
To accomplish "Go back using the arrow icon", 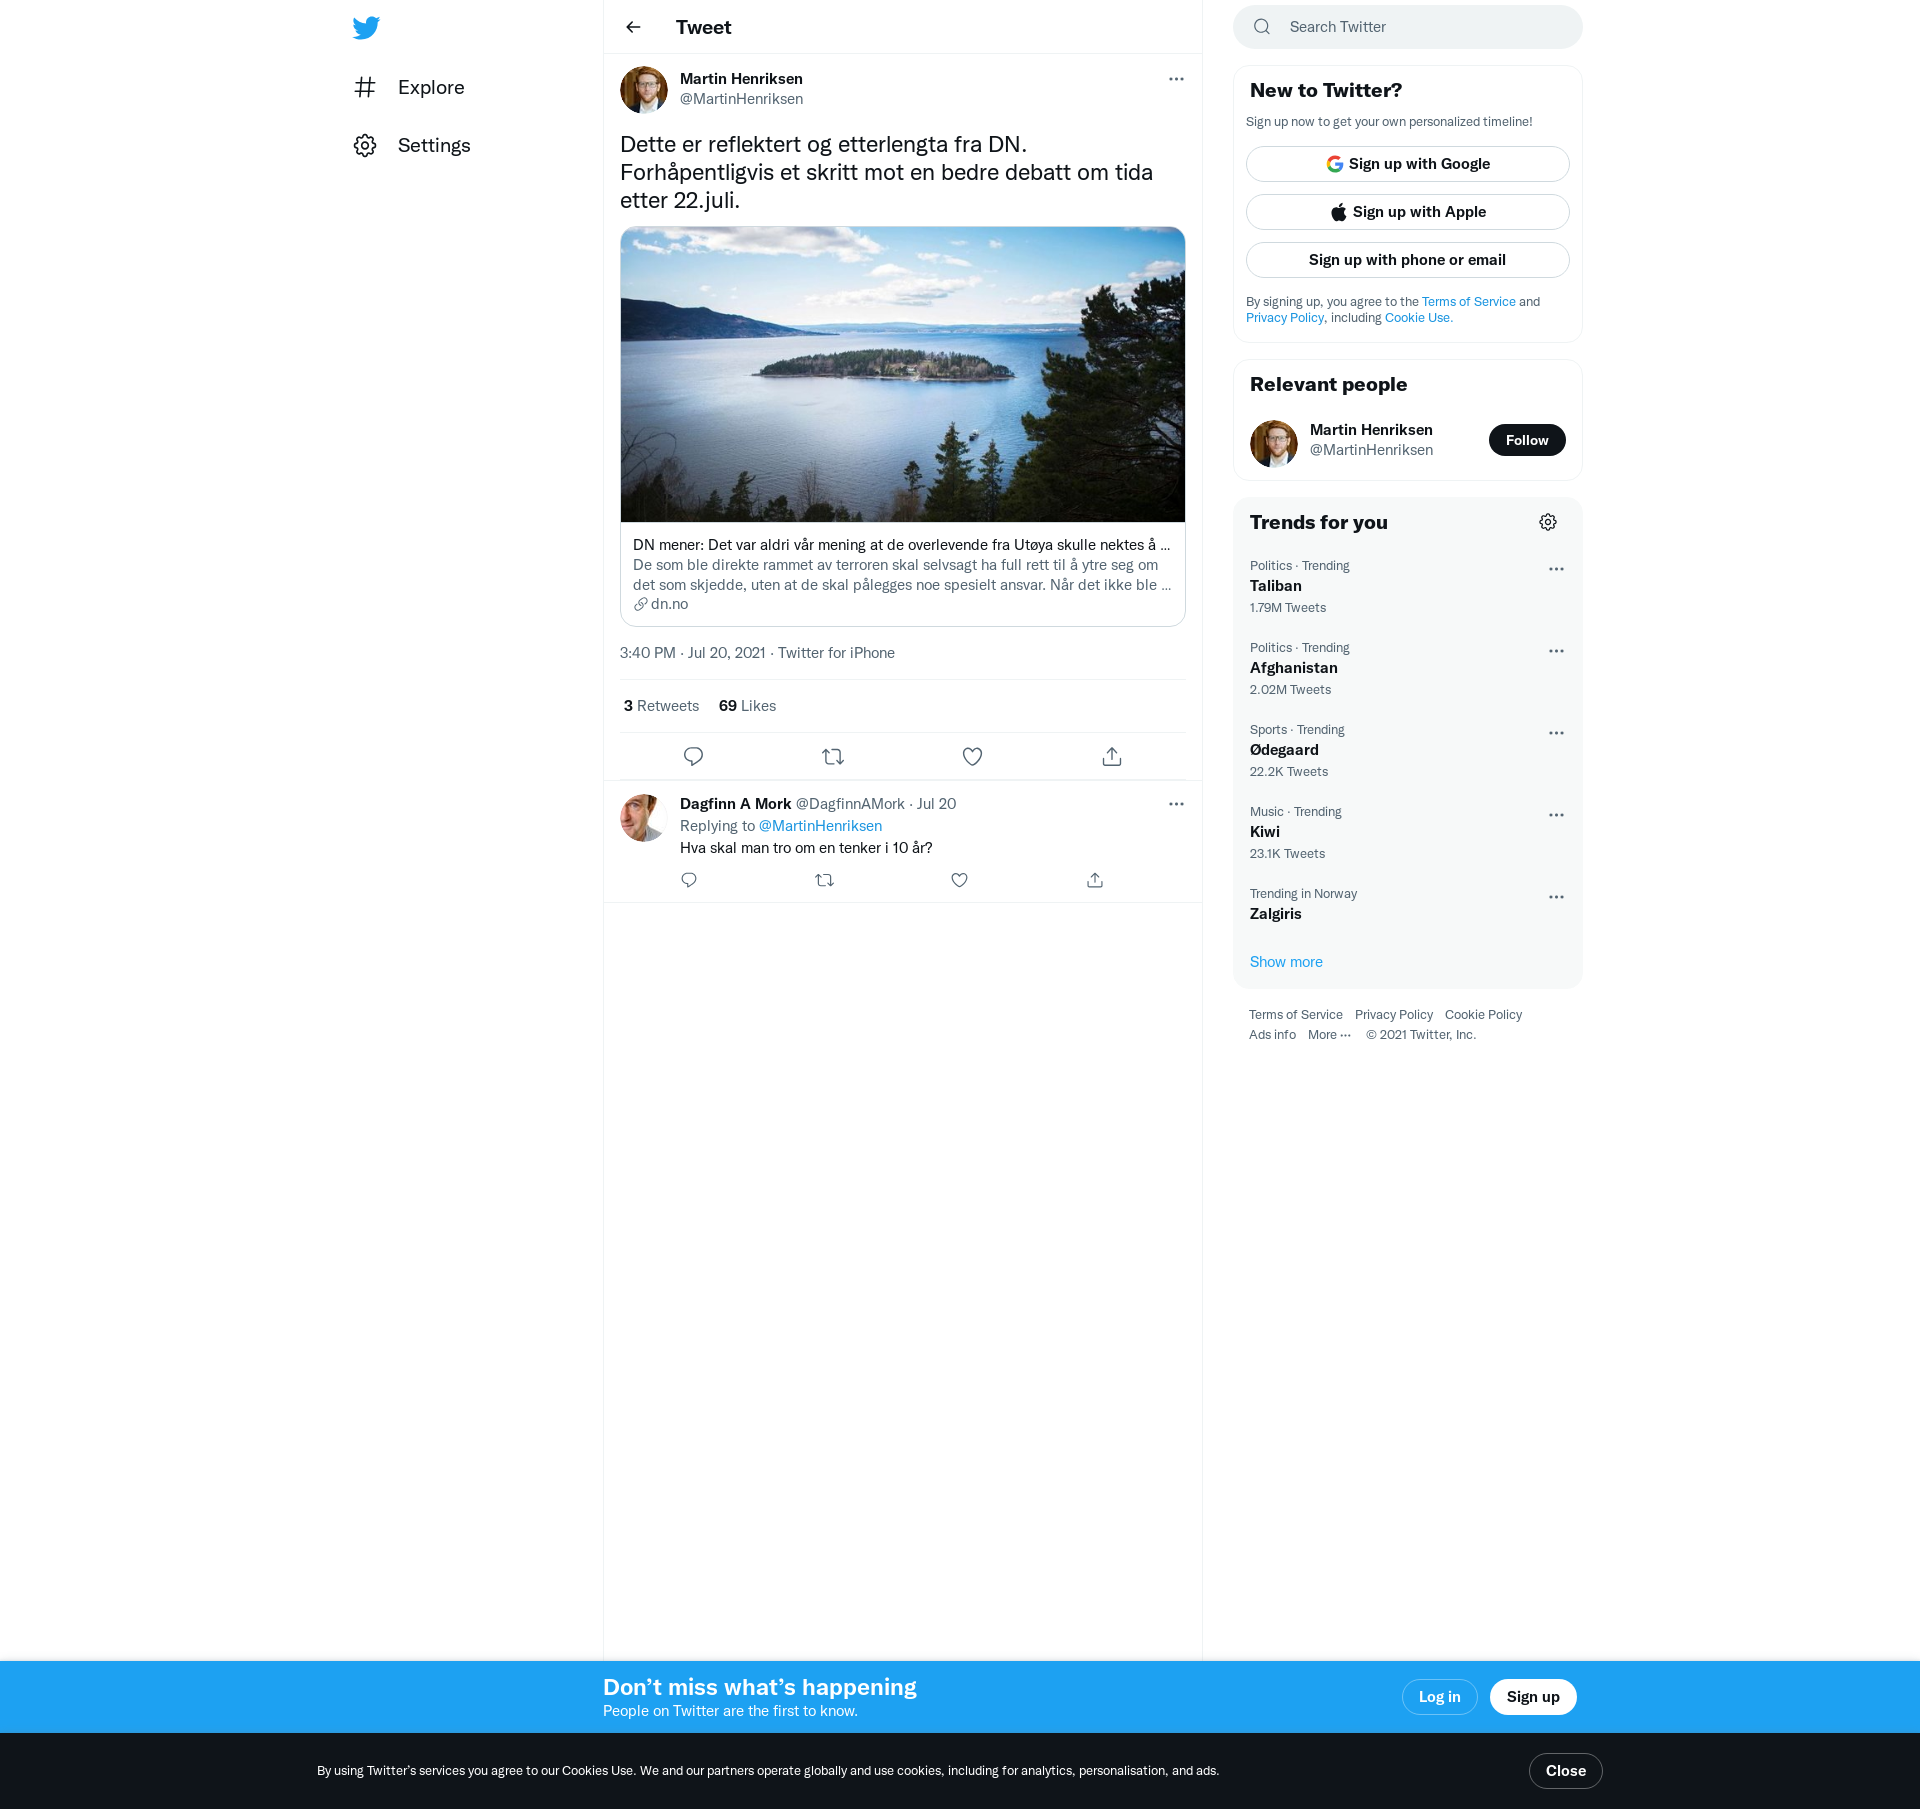I will (633, 27).
